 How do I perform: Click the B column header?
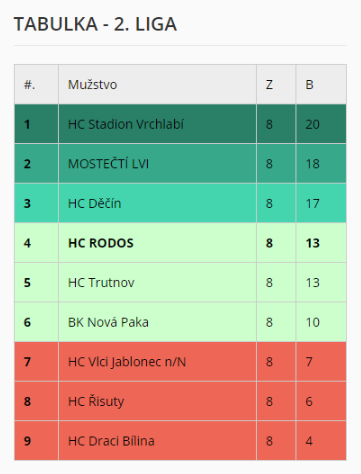pos(321,84)
